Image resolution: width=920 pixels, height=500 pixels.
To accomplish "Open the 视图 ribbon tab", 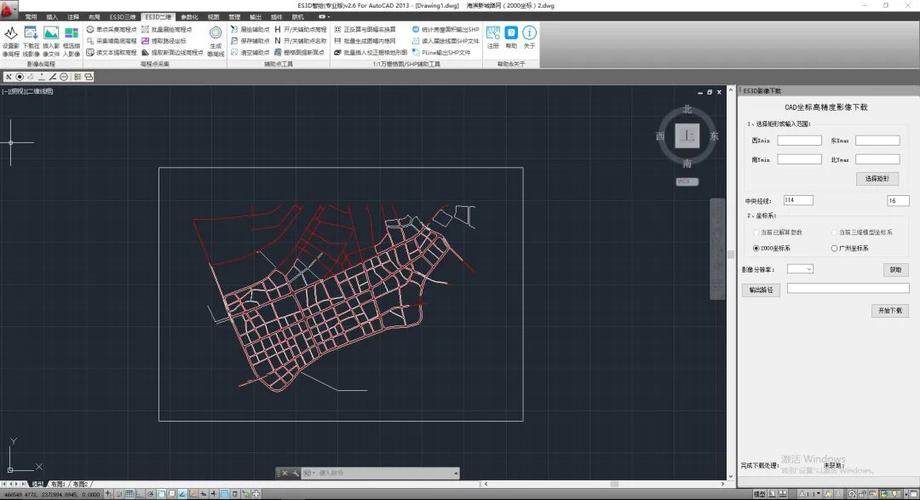I will 214,17.
